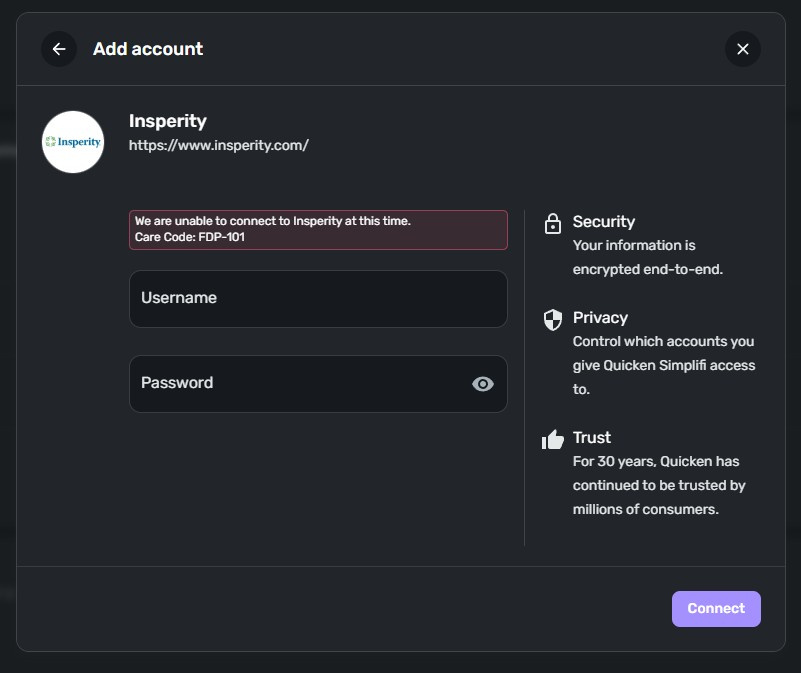
Task: Click the Trust heading
Action: 591,438
